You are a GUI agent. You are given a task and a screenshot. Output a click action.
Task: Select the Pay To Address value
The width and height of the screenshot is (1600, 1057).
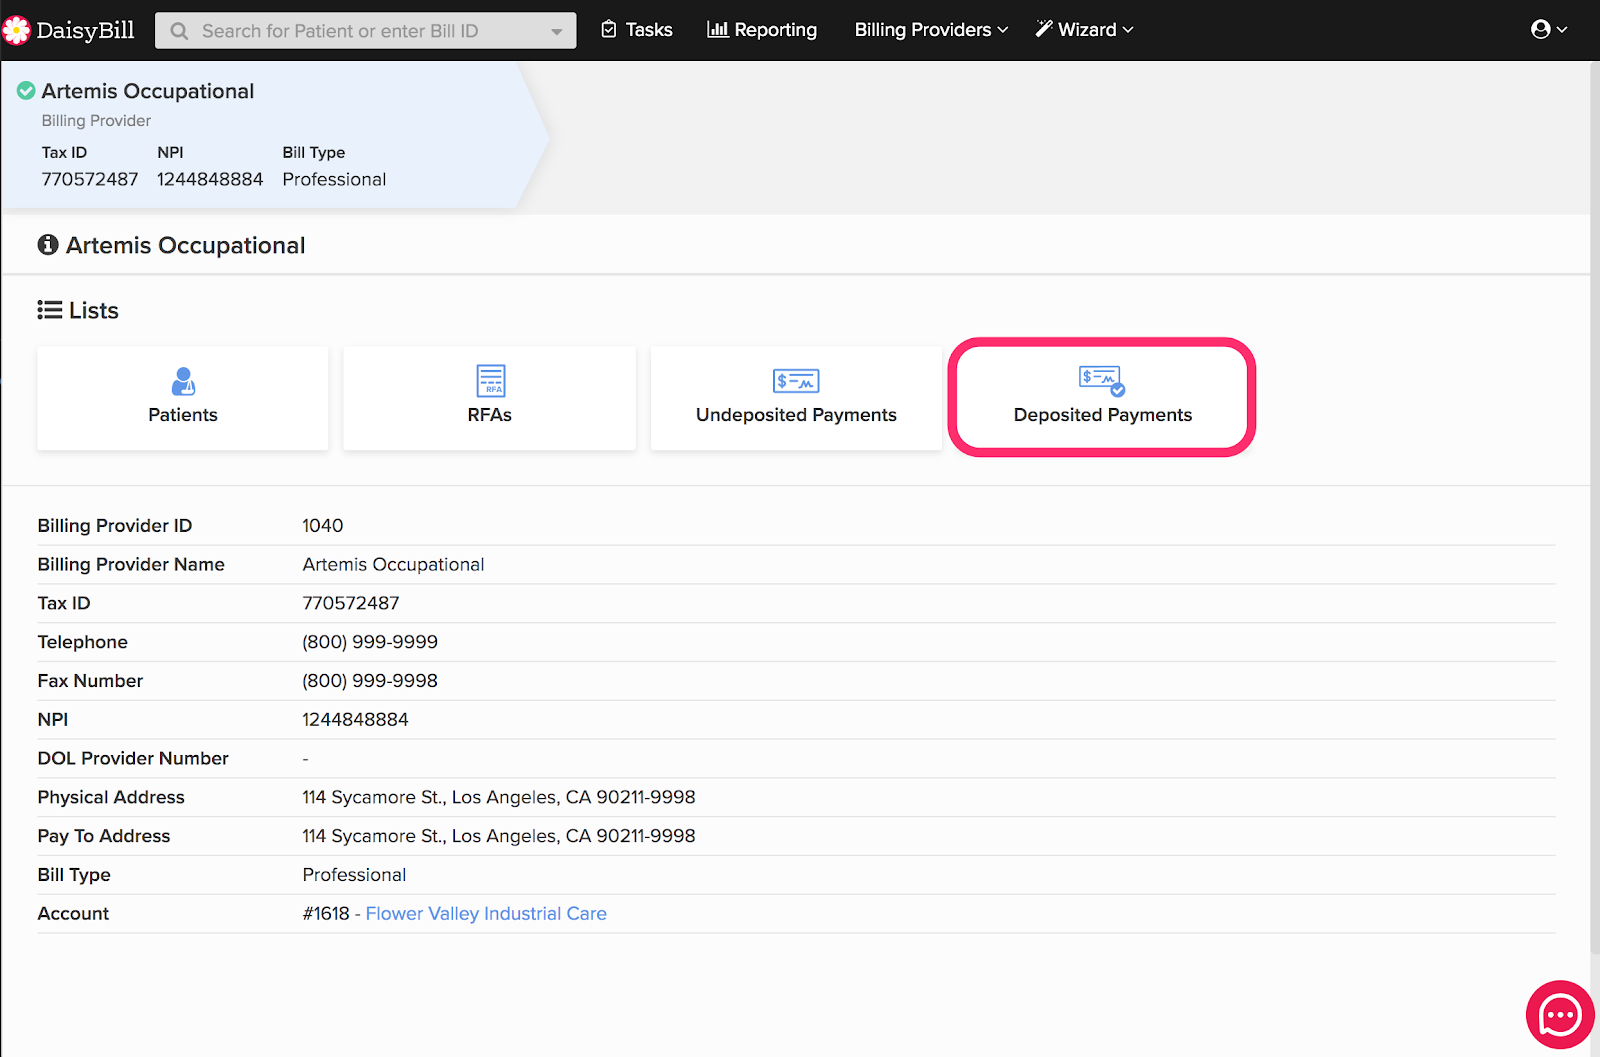499,836
